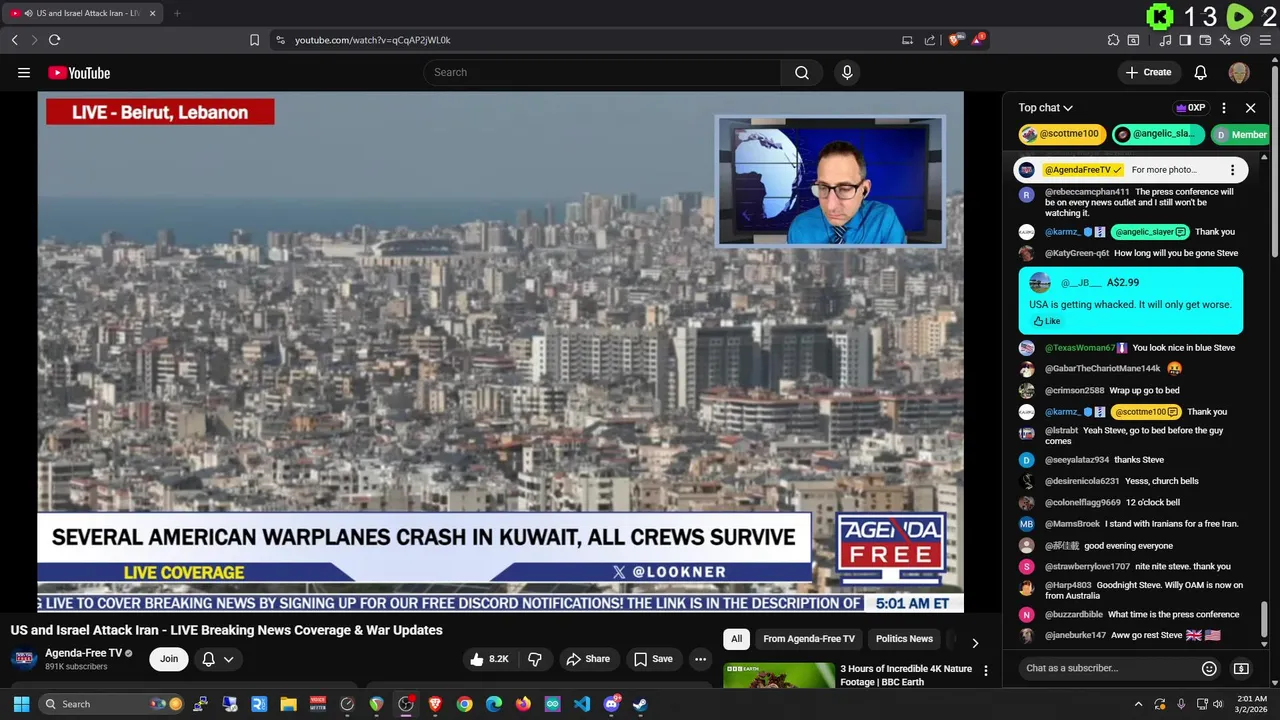
Task: Open the browser extensions puzzle icon
Action: click(1113, 40)
